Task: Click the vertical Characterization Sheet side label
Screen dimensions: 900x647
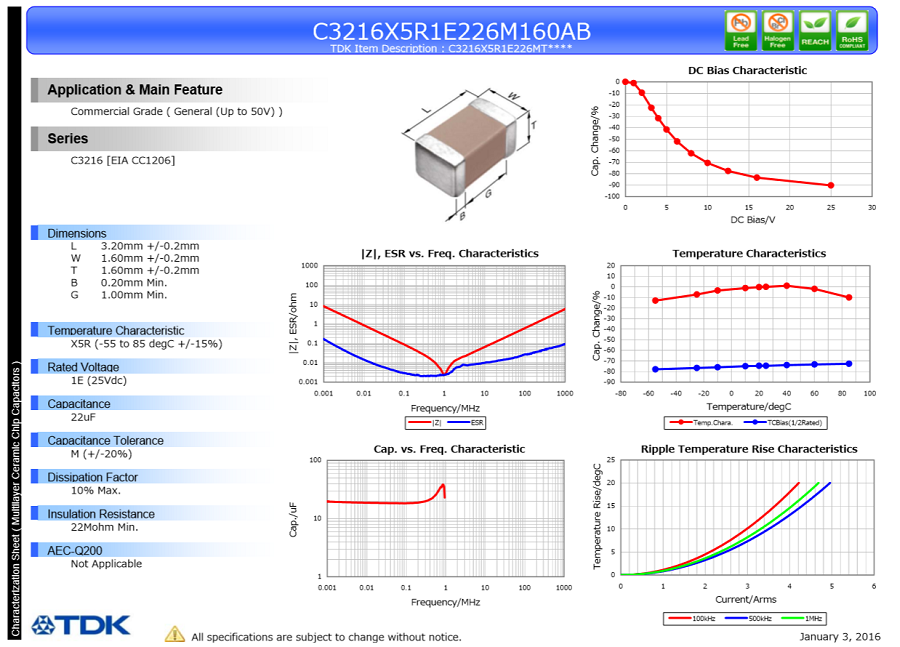Action: [15, 498]
